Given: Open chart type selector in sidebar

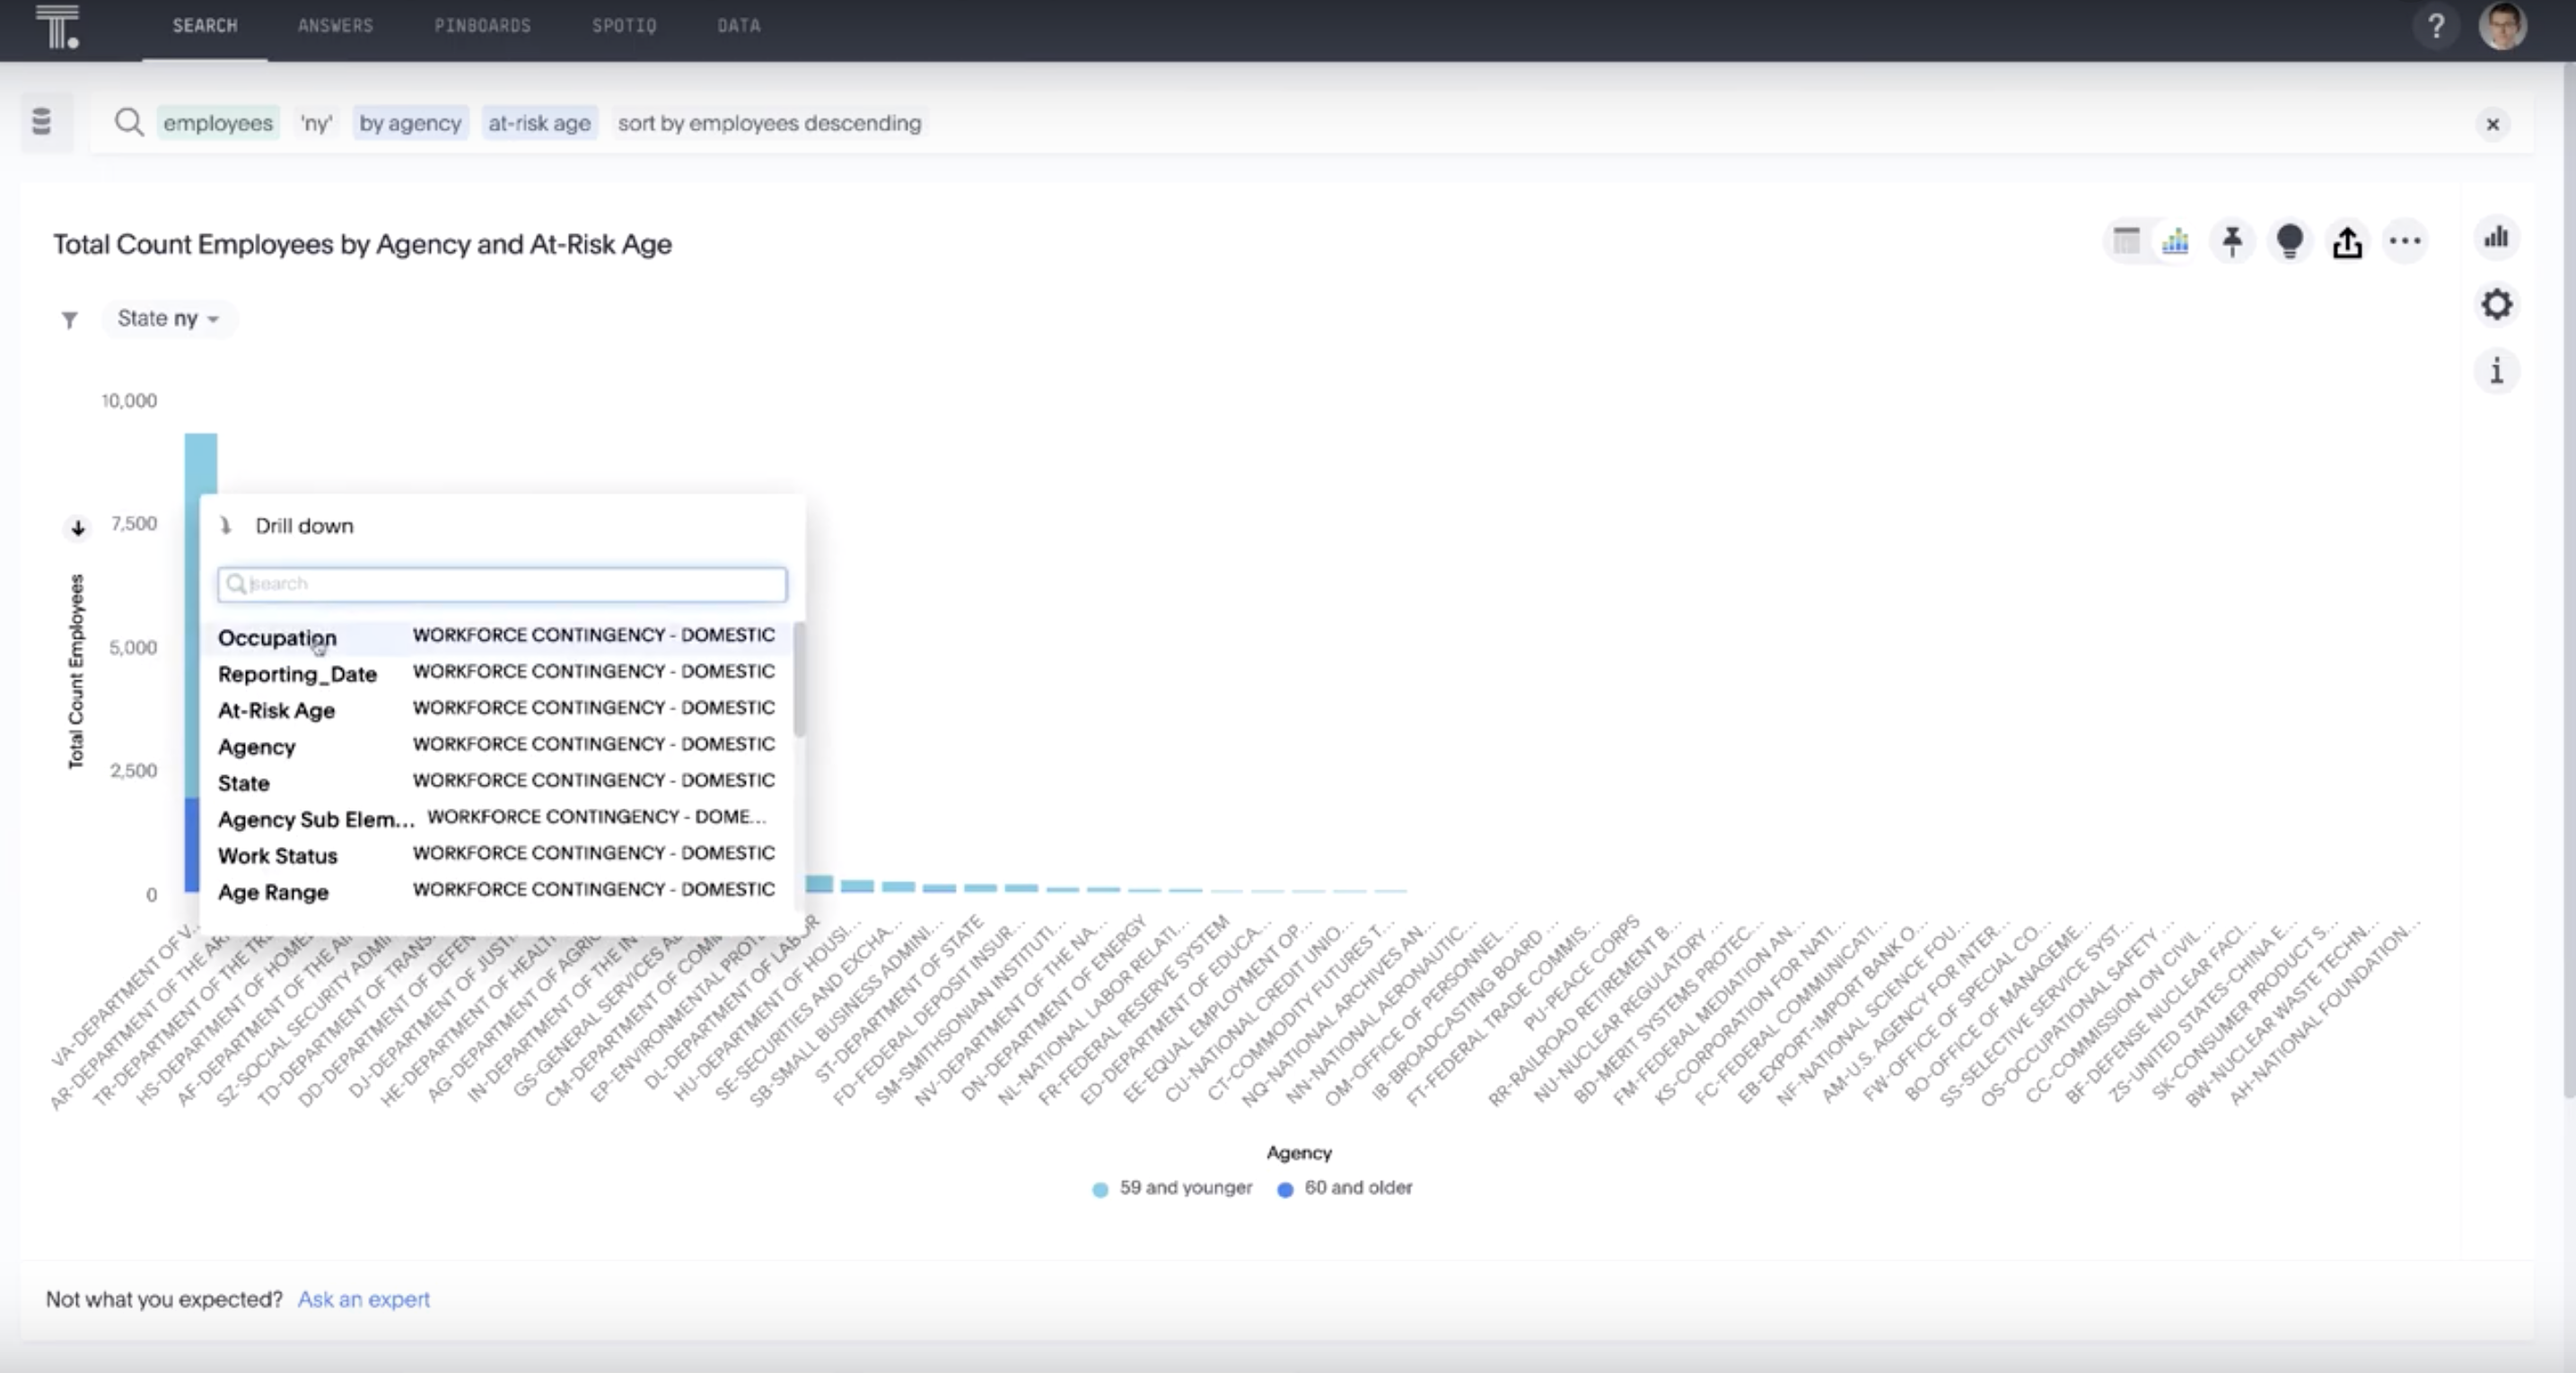Looking at the screenshot, I should click(x=2497, y=238).
